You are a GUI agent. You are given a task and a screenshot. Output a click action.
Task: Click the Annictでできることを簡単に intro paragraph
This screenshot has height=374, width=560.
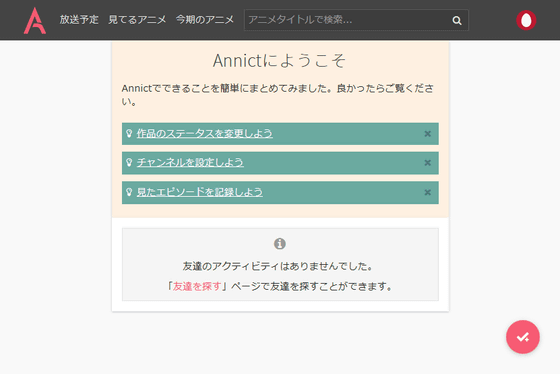278,95
